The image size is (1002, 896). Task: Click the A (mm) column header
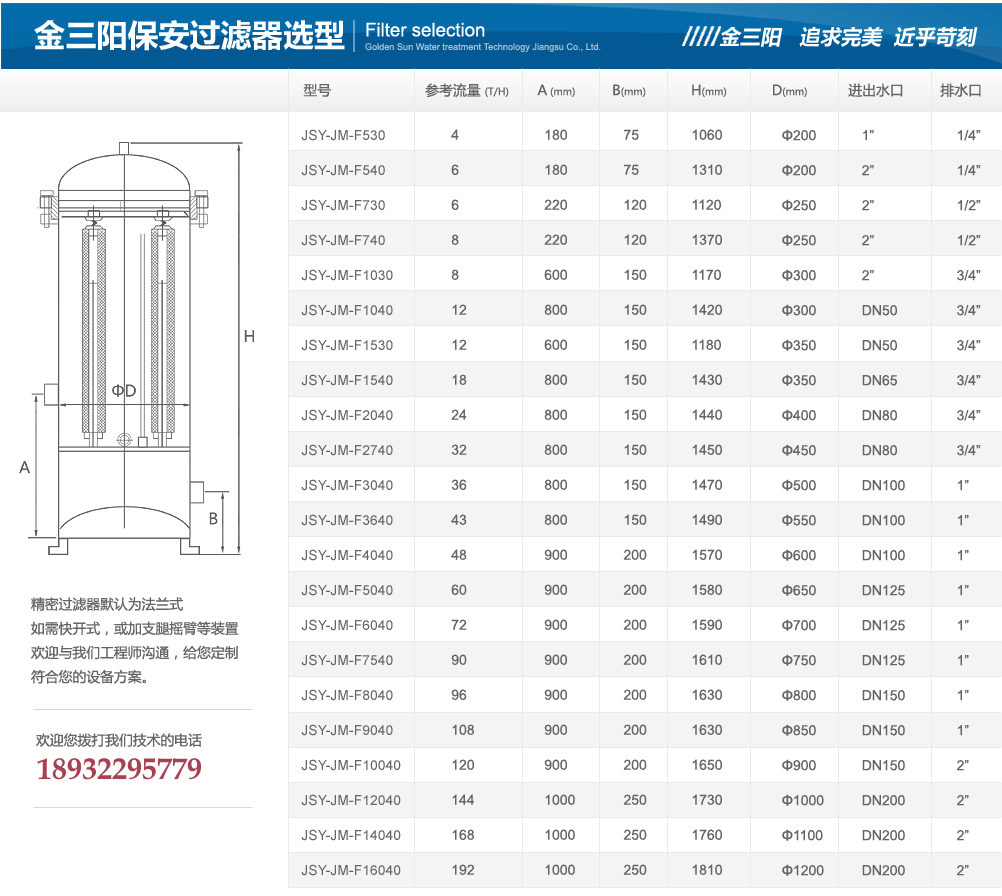[556, 91]
